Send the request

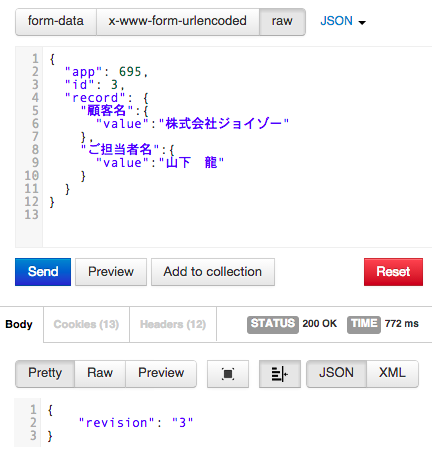point(43,272)
